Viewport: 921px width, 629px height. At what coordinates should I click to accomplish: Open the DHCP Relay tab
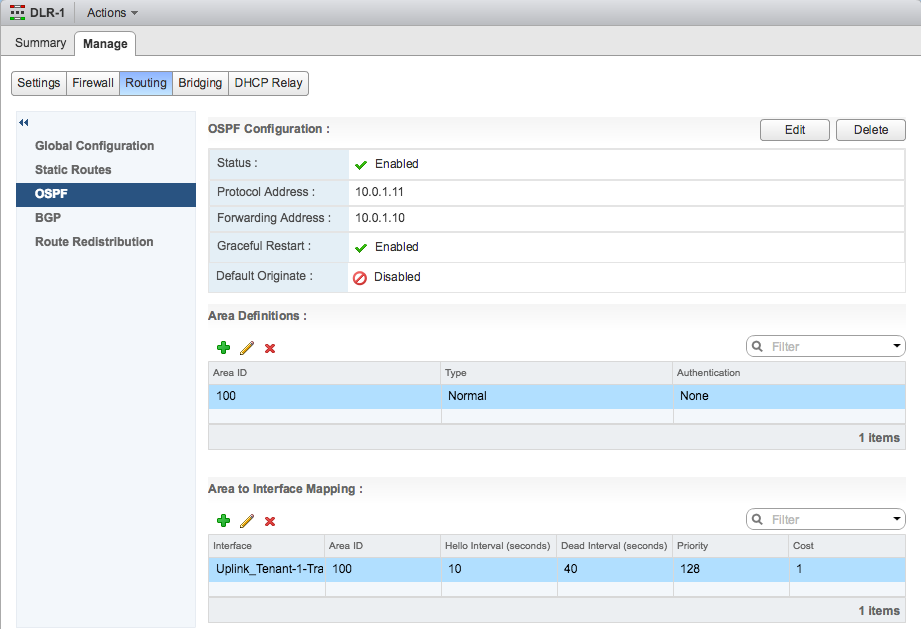click(x=268, y=83)
